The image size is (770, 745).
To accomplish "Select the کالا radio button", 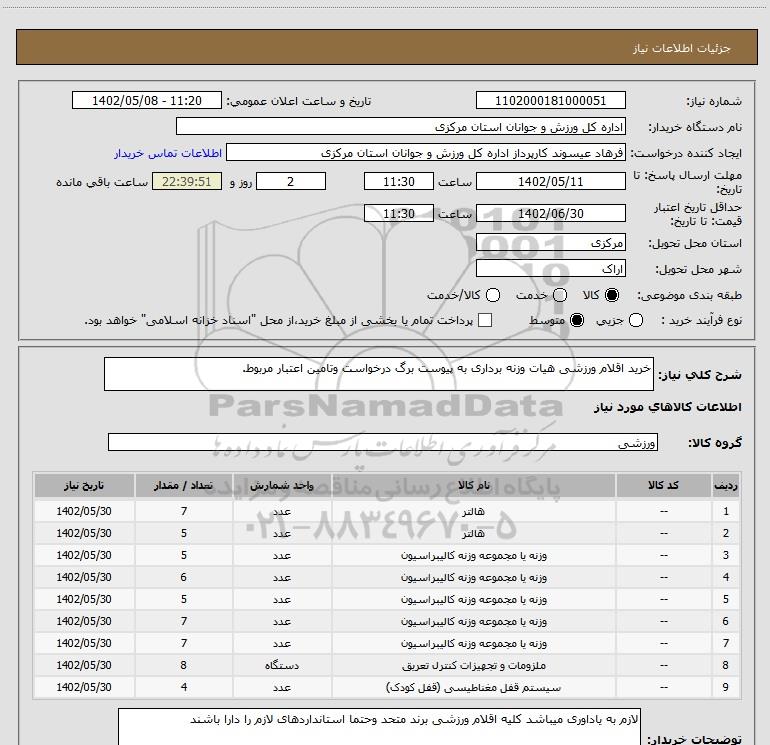I will click(x=612, y=295).
